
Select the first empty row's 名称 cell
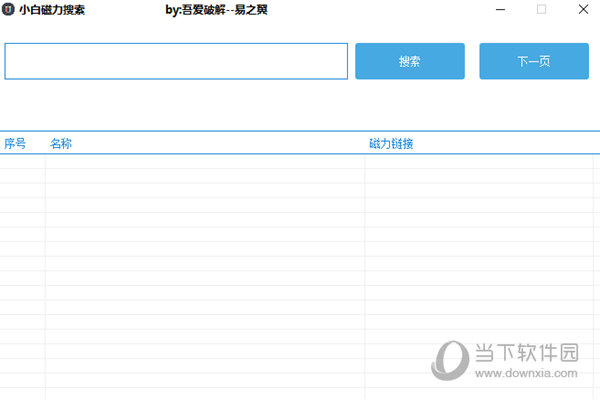[x=204, y=161]
